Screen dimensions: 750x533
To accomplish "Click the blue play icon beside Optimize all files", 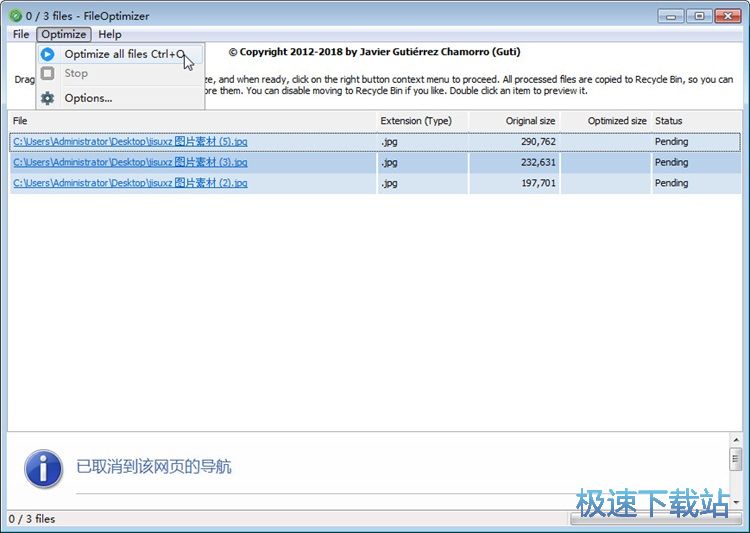I will point(47,54).
